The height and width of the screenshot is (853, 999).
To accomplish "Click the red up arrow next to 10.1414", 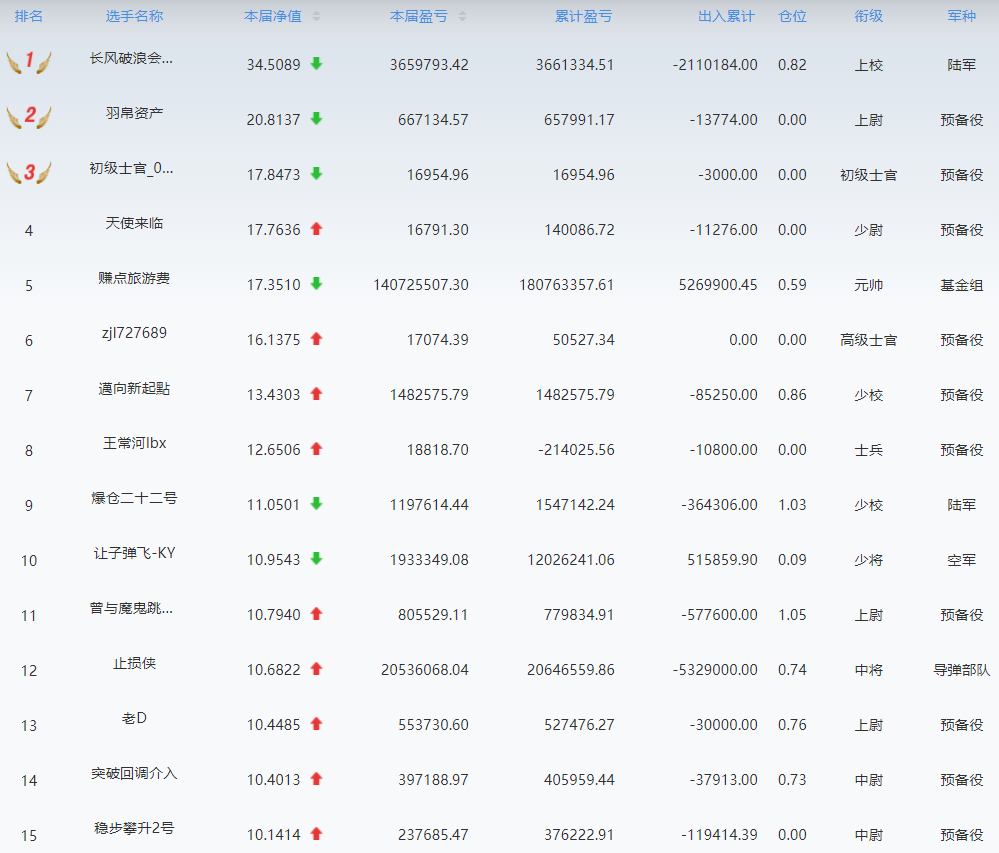I will (x=316, y=833).
